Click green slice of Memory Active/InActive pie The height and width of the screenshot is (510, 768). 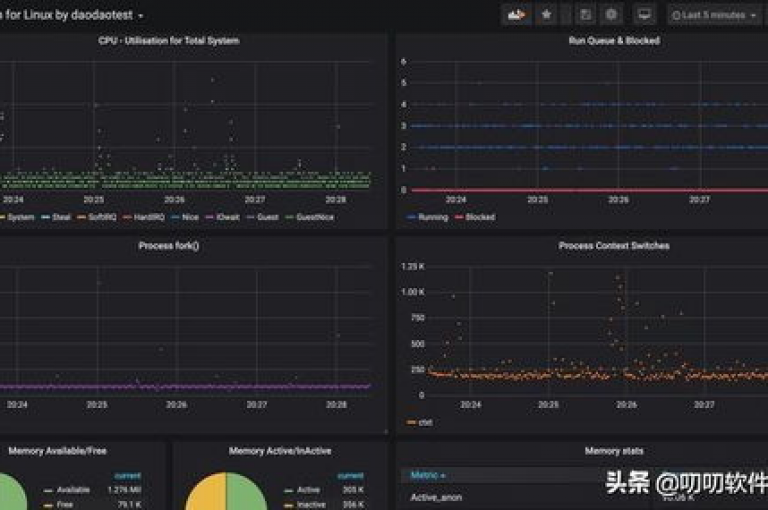245,495
